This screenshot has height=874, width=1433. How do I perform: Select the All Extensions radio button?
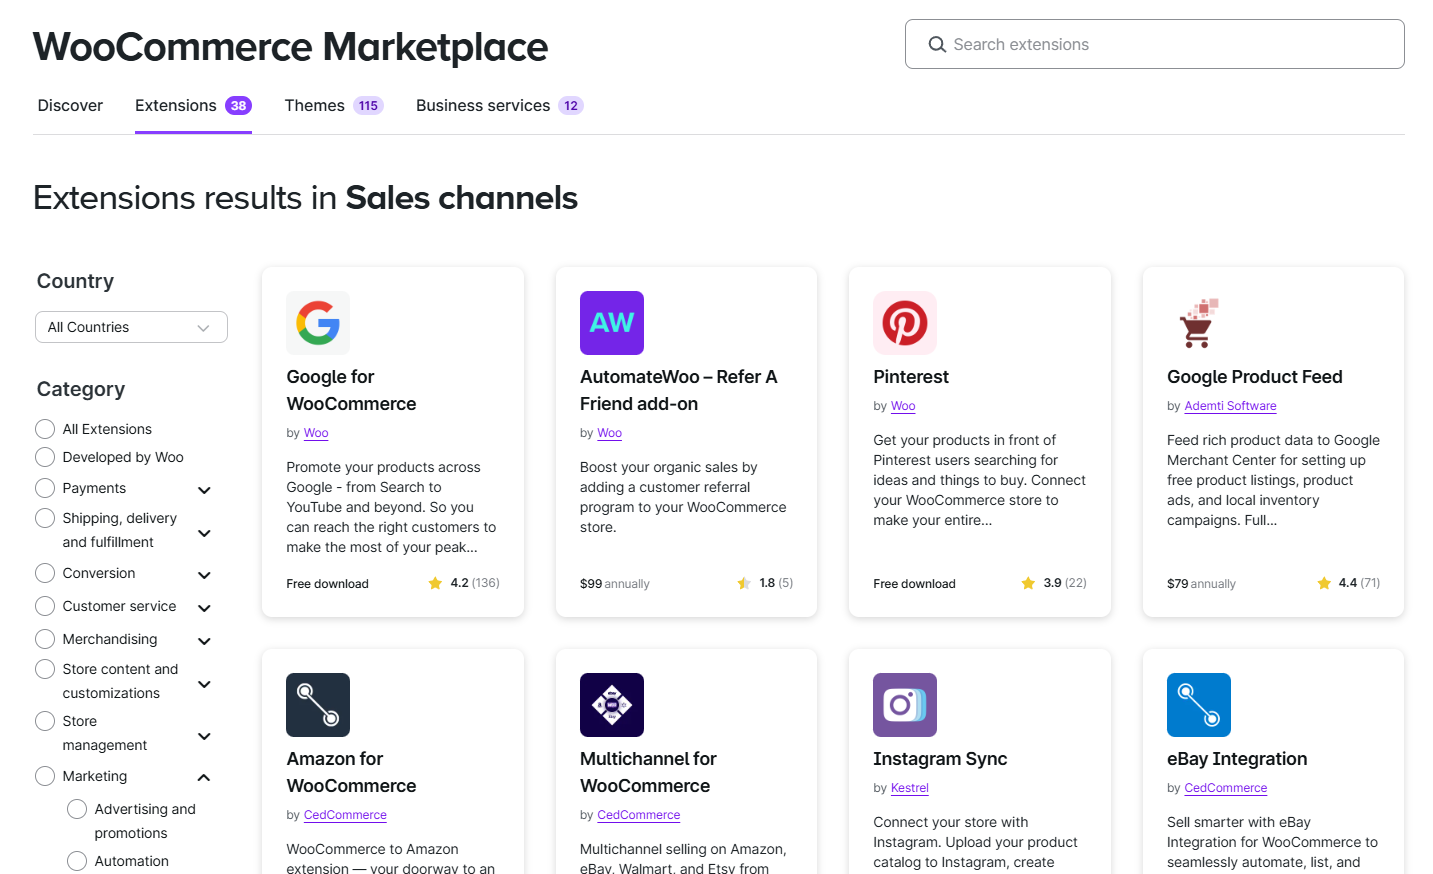45,429
